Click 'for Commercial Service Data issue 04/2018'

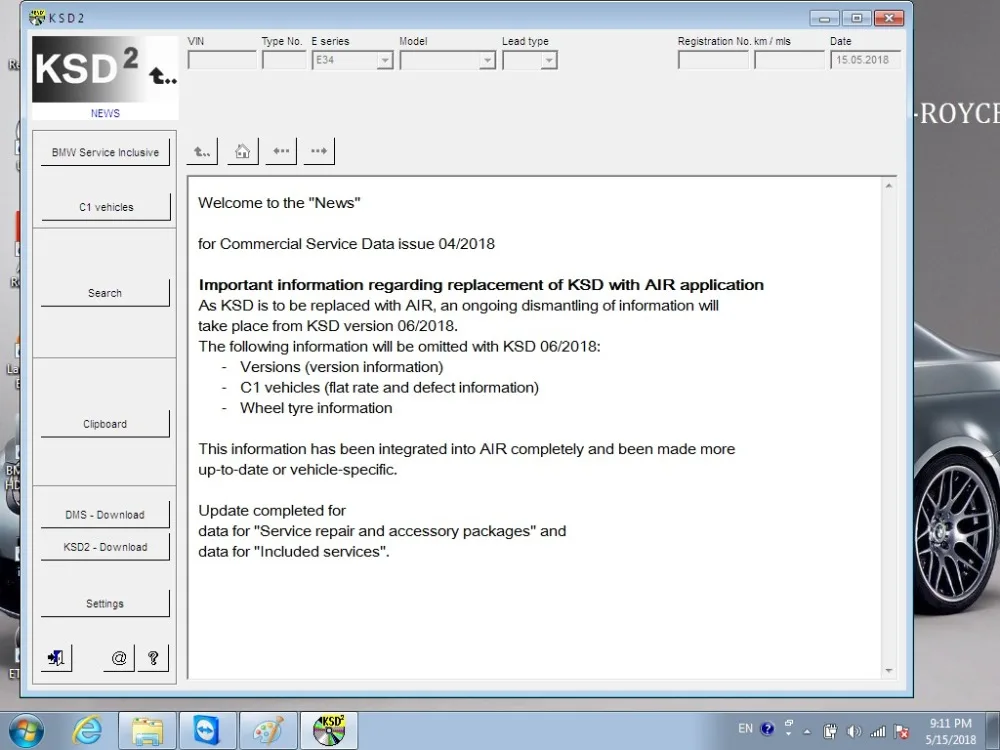pyautogui.click(x=346, y=244)
